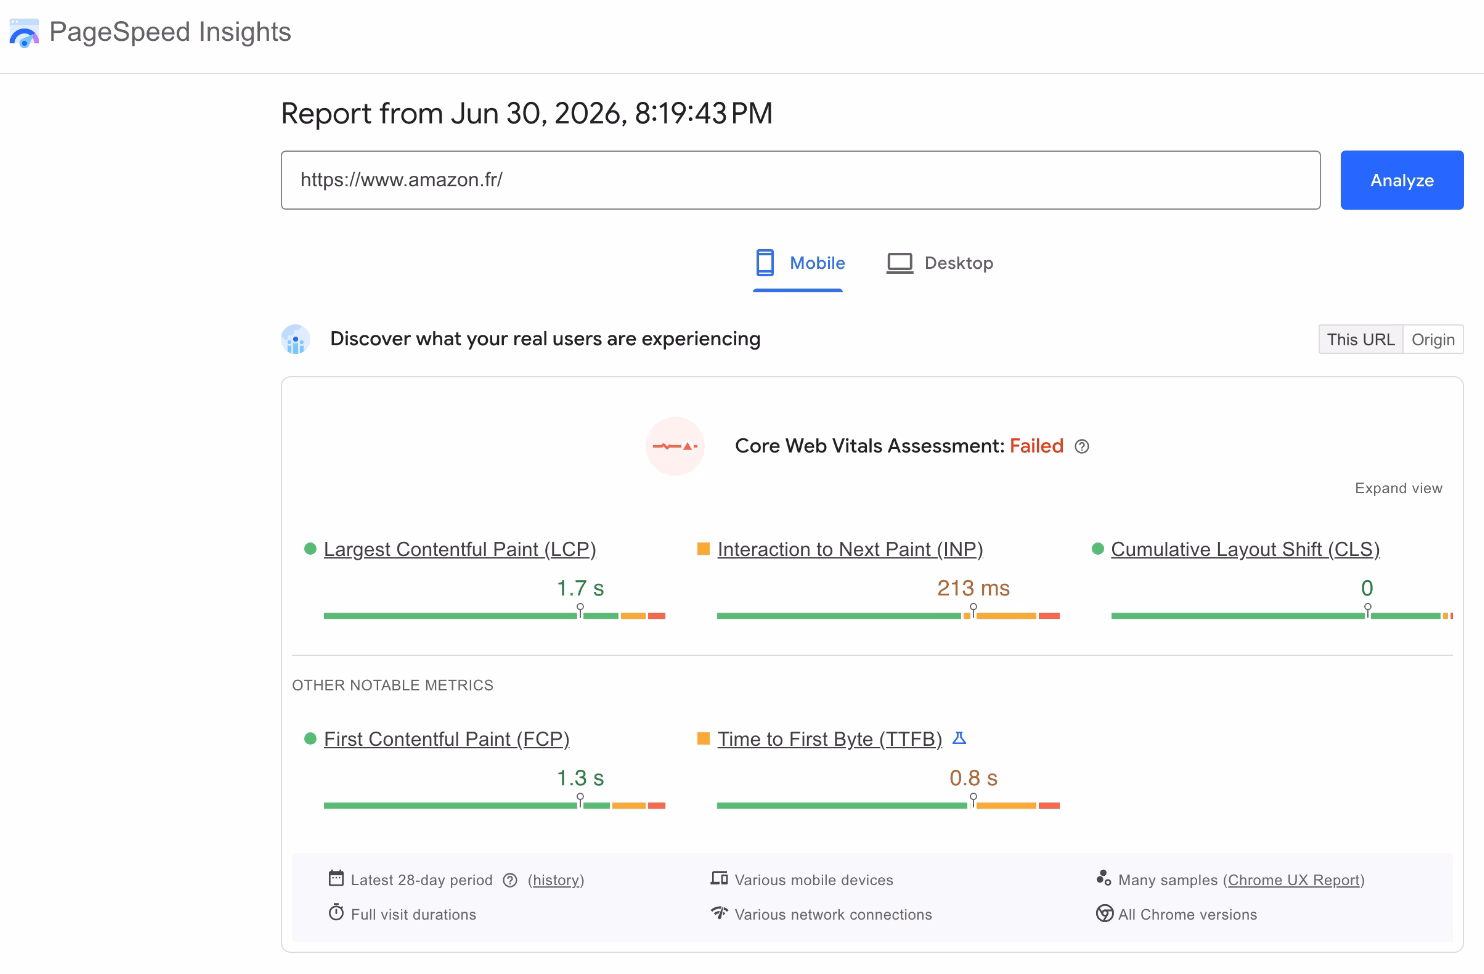Open Largest Contentful Paint (LCP) link
1484x974 pixels.
[x=460, y=549]
